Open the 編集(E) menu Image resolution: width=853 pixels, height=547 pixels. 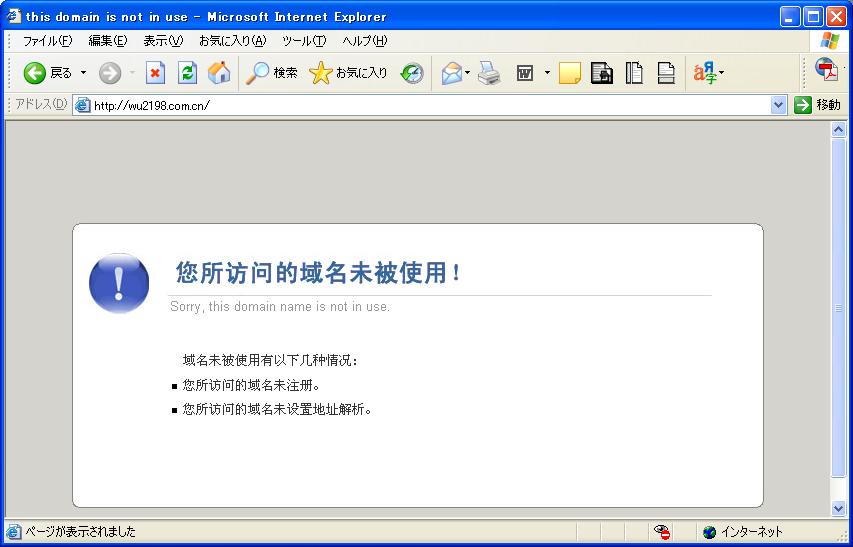[108, 41]
